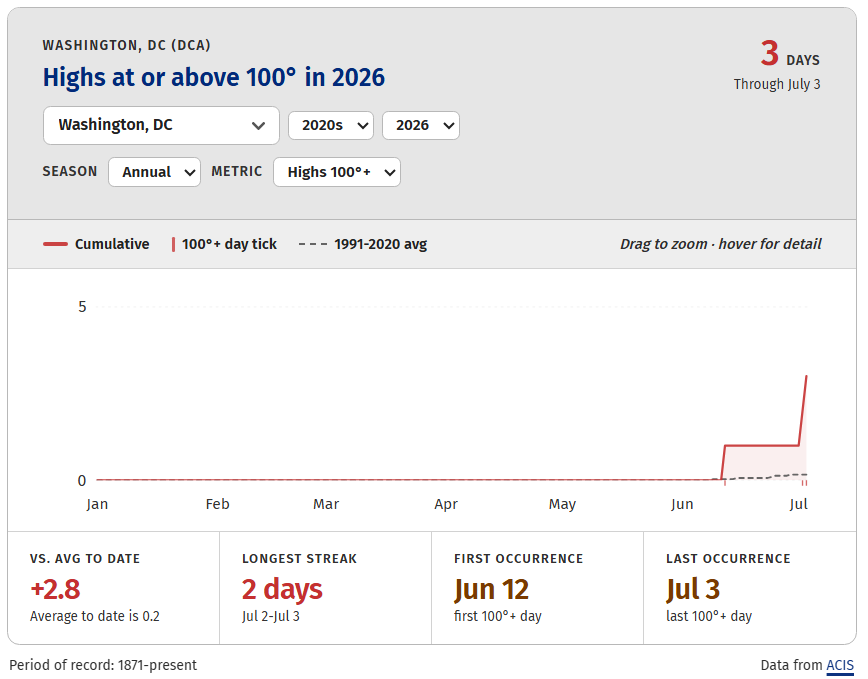868x679 pixels.
Task: Click the '3 DAYS' total count
Action: coord(790,54)
